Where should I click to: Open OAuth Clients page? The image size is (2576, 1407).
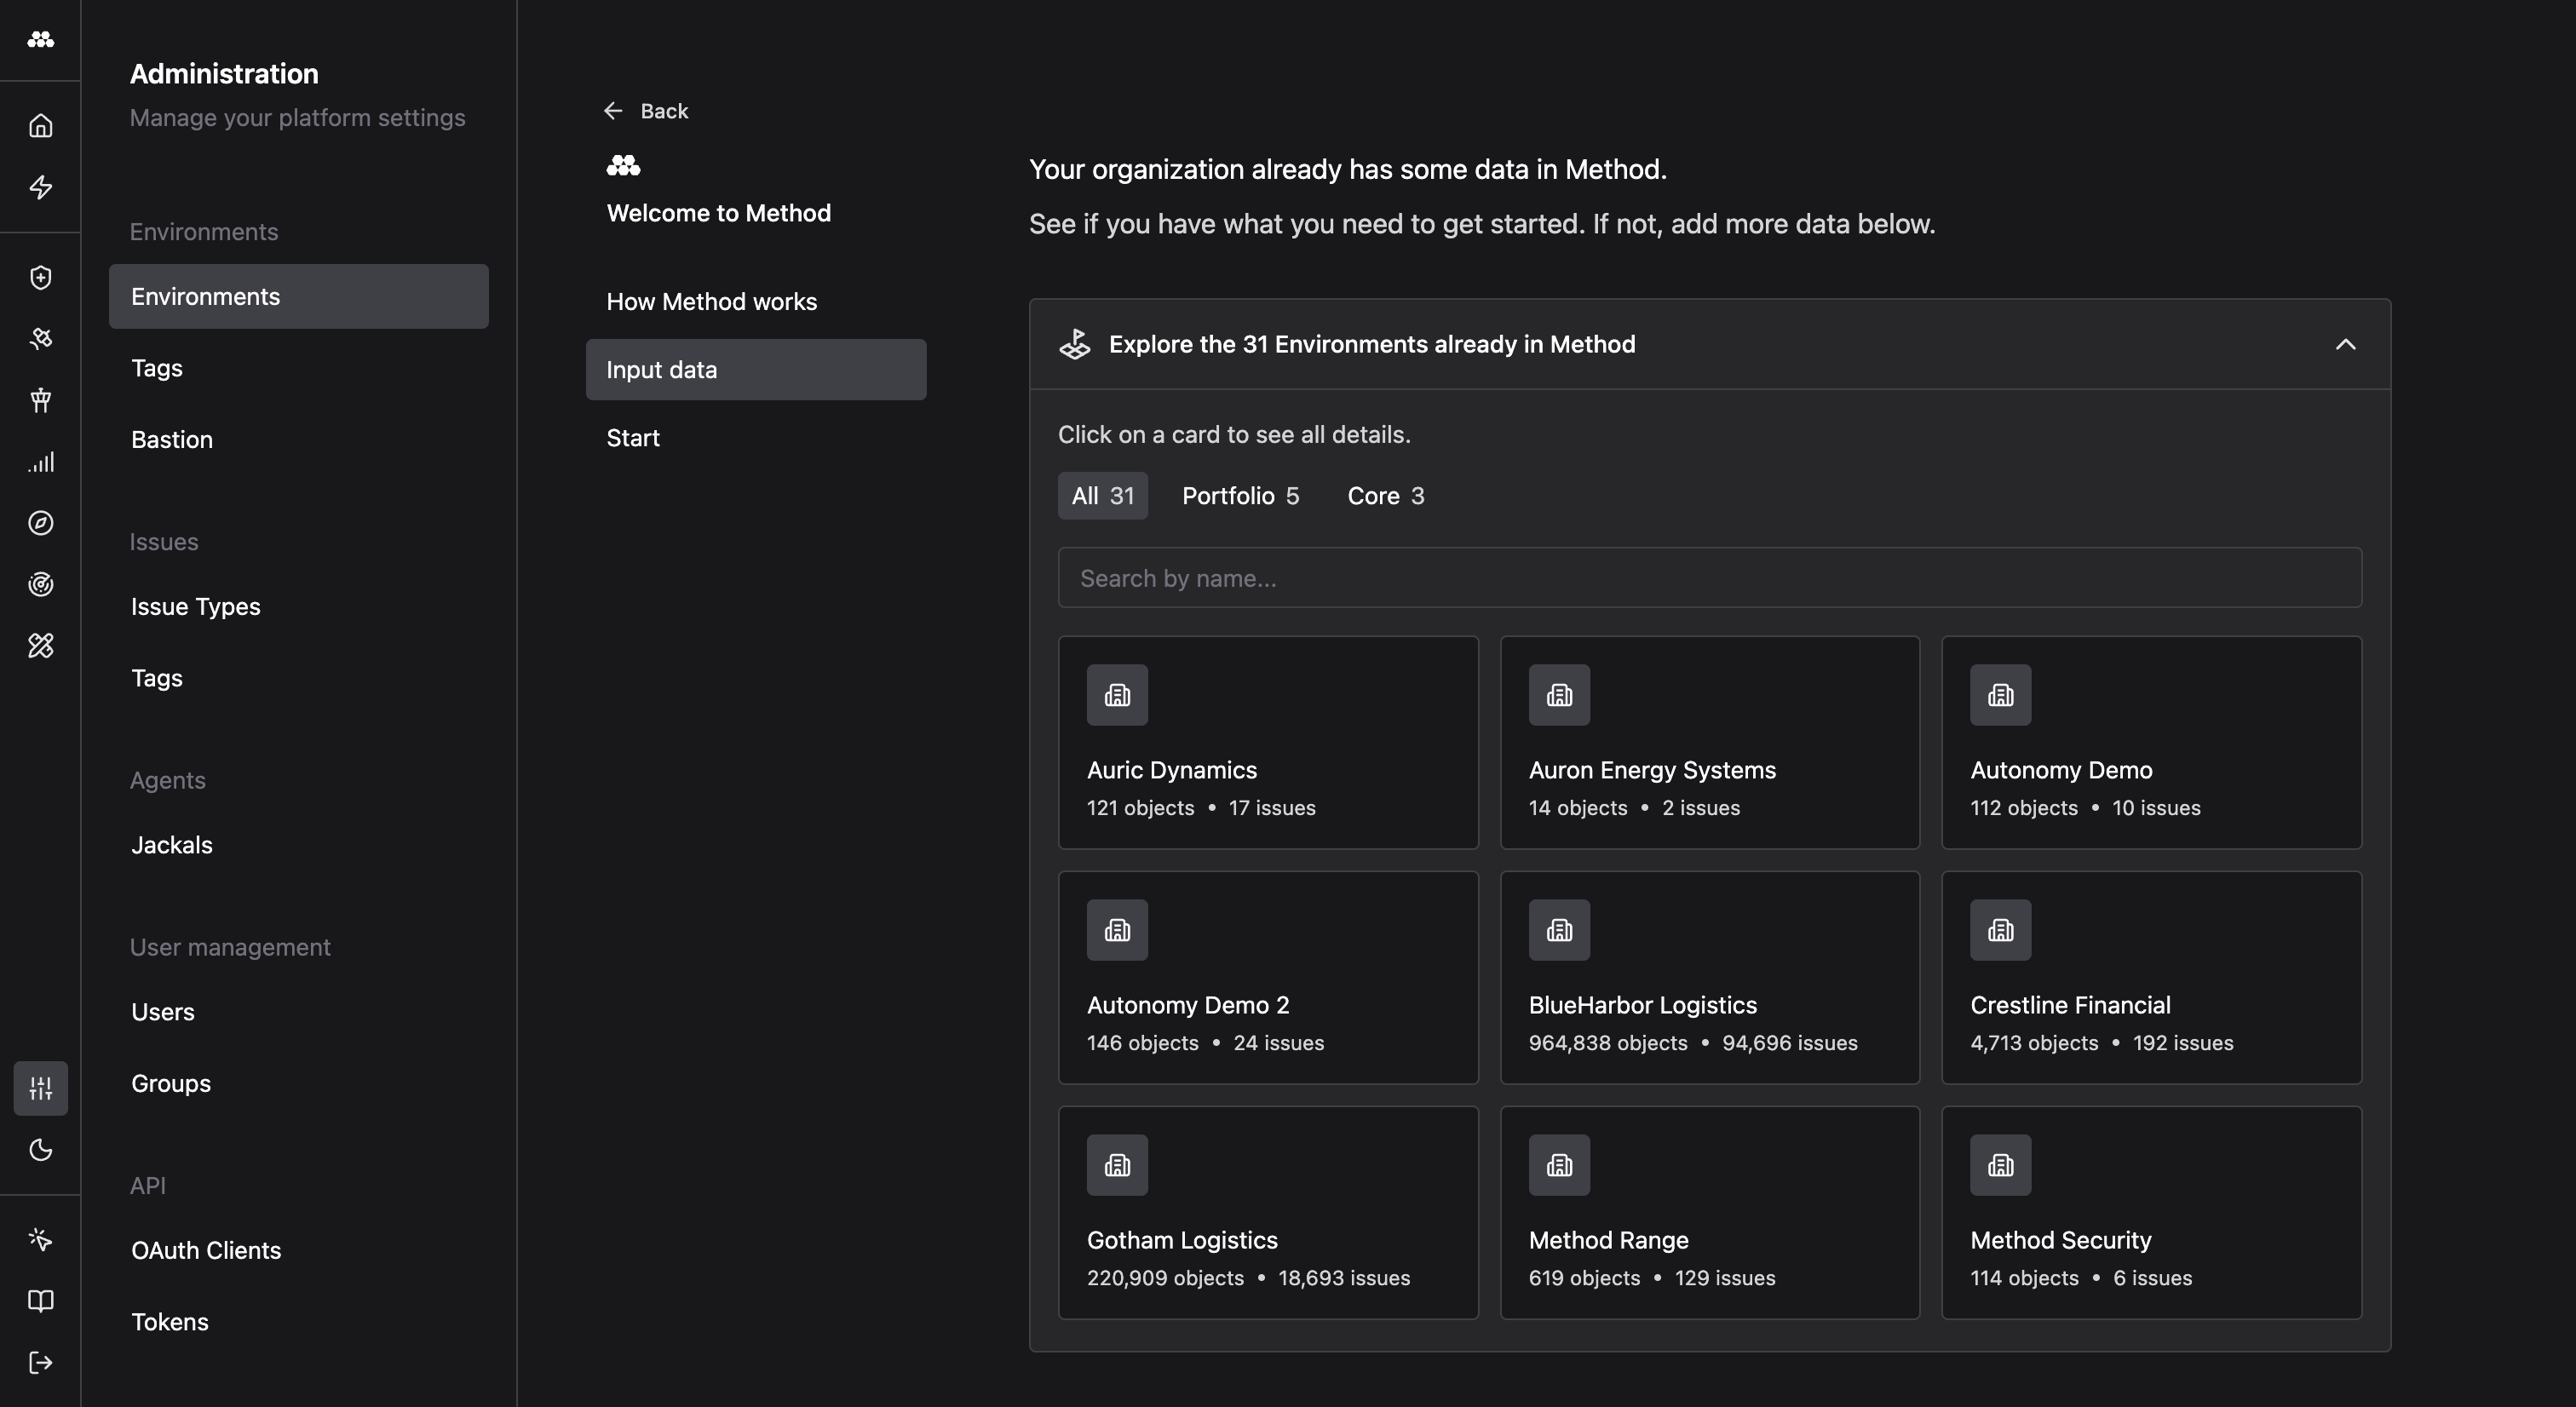coord(298,1251)
